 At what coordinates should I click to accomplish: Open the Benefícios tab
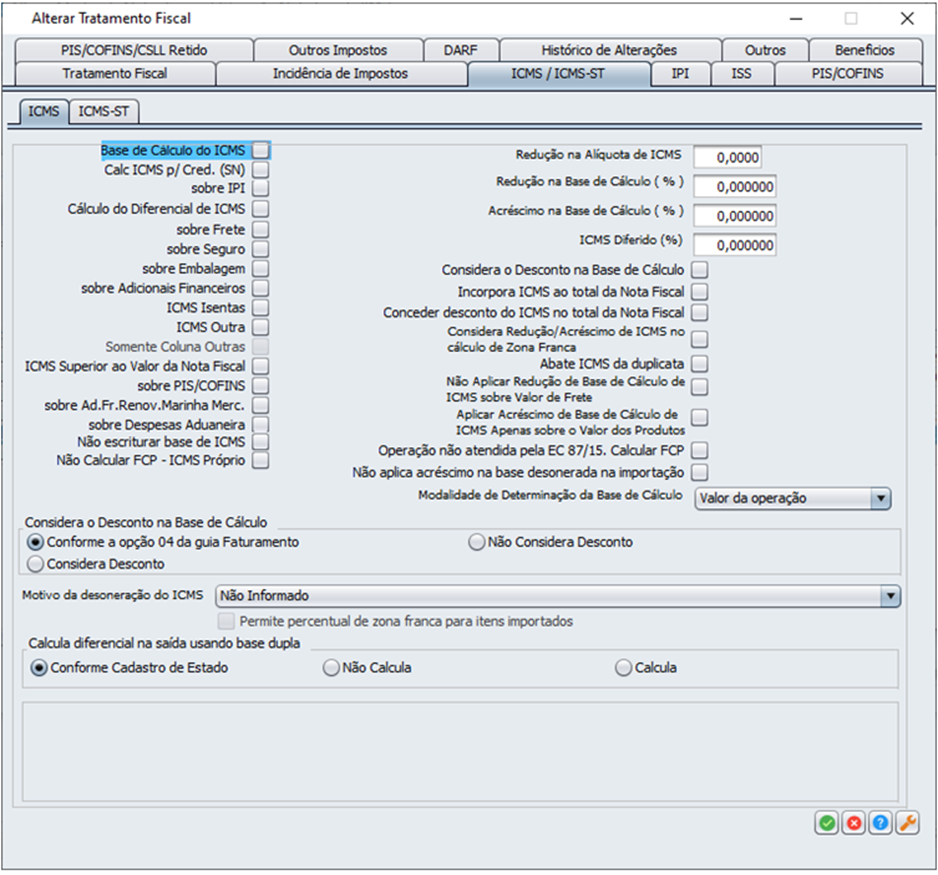[x=865, y=50]
